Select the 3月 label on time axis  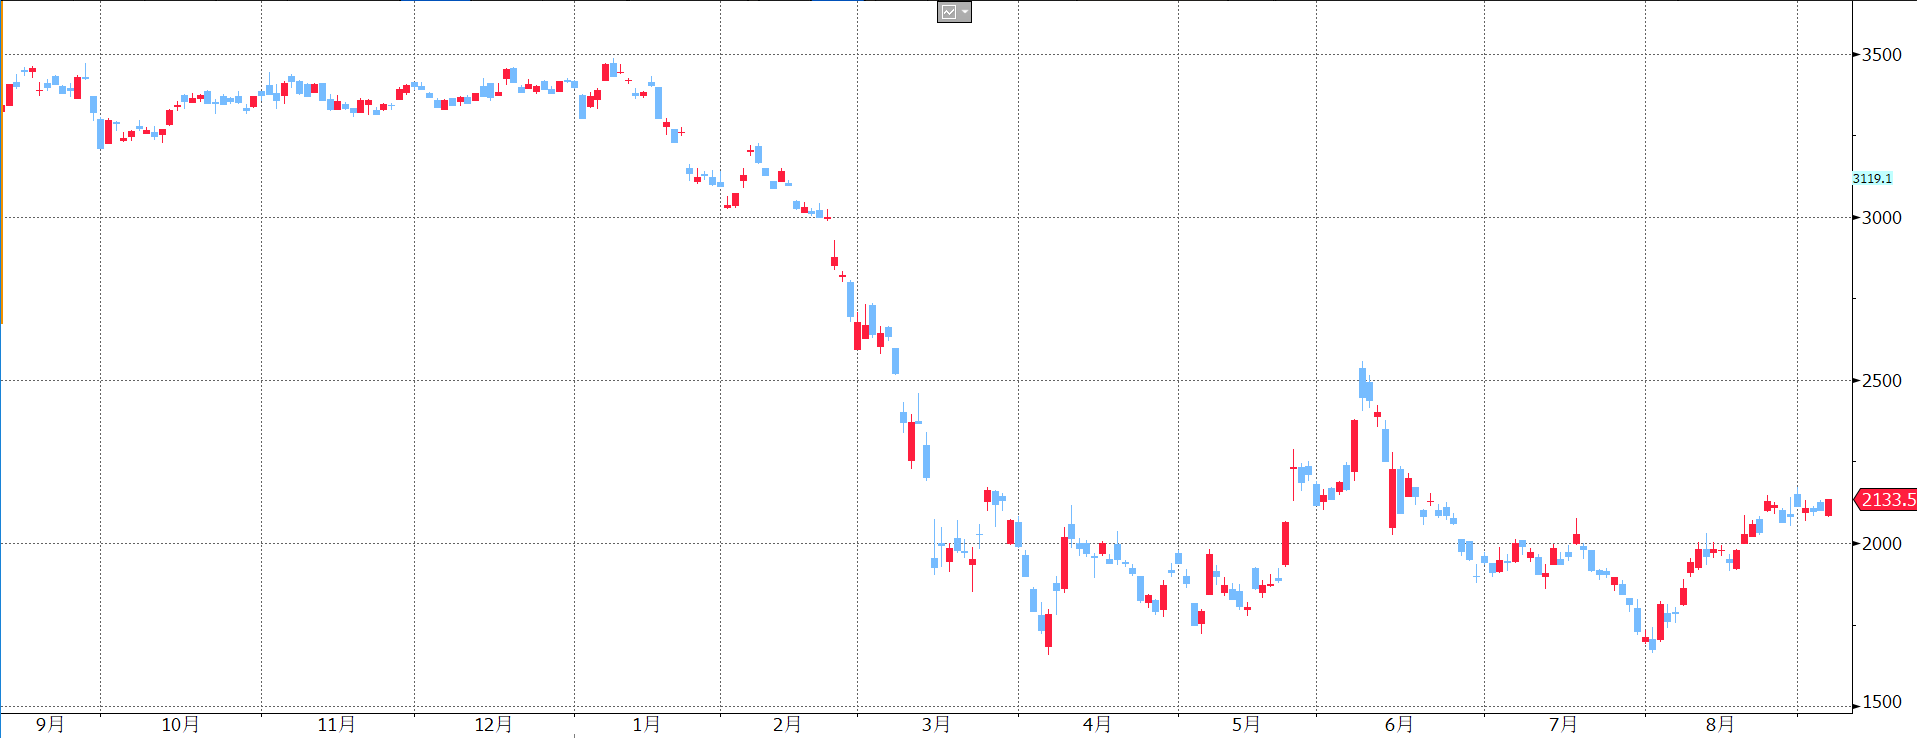(936, 724)
